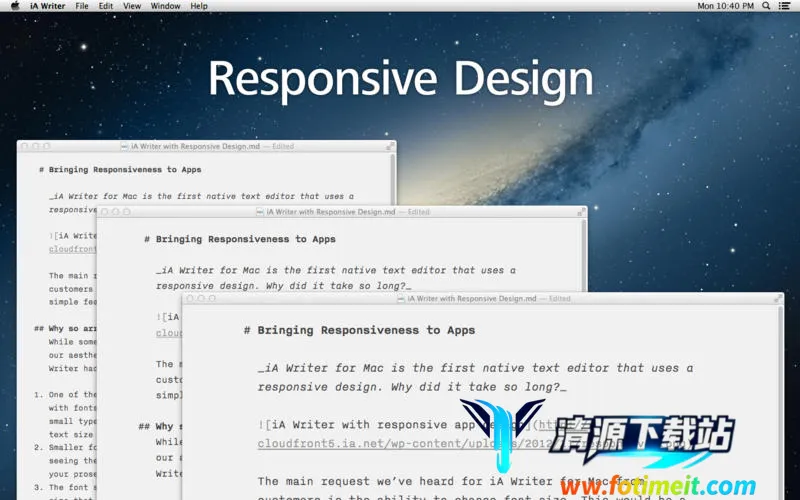This screenshot has height=500, width=800.
Task: Enter full screen on the middle window
Action: [580, 212]
